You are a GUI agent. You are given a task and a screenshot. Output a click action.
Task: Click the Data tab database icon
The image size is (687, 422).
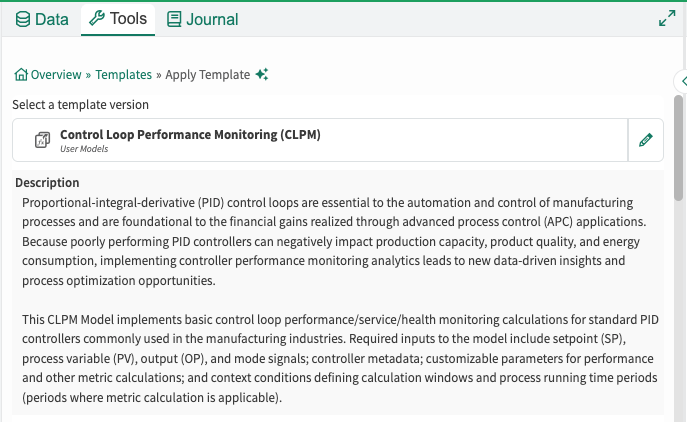[x=23, y=19]
